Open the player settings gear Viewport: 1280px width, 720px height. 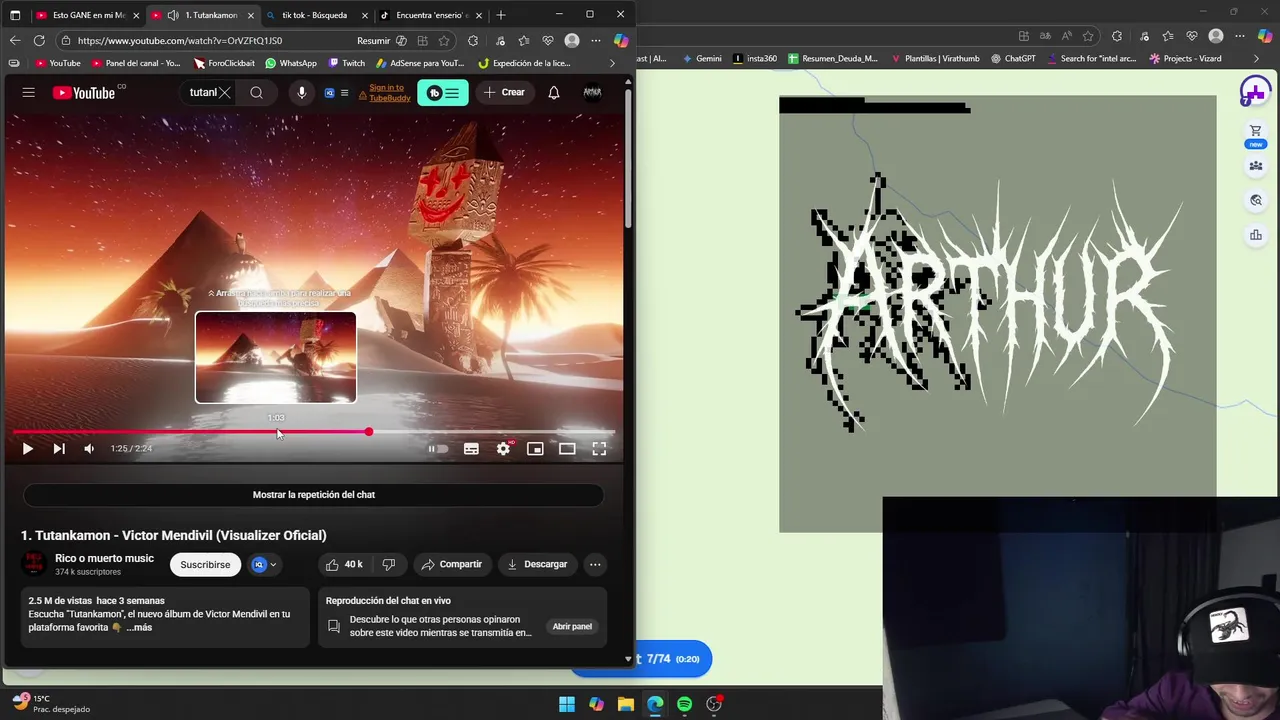tap(503, 449)
